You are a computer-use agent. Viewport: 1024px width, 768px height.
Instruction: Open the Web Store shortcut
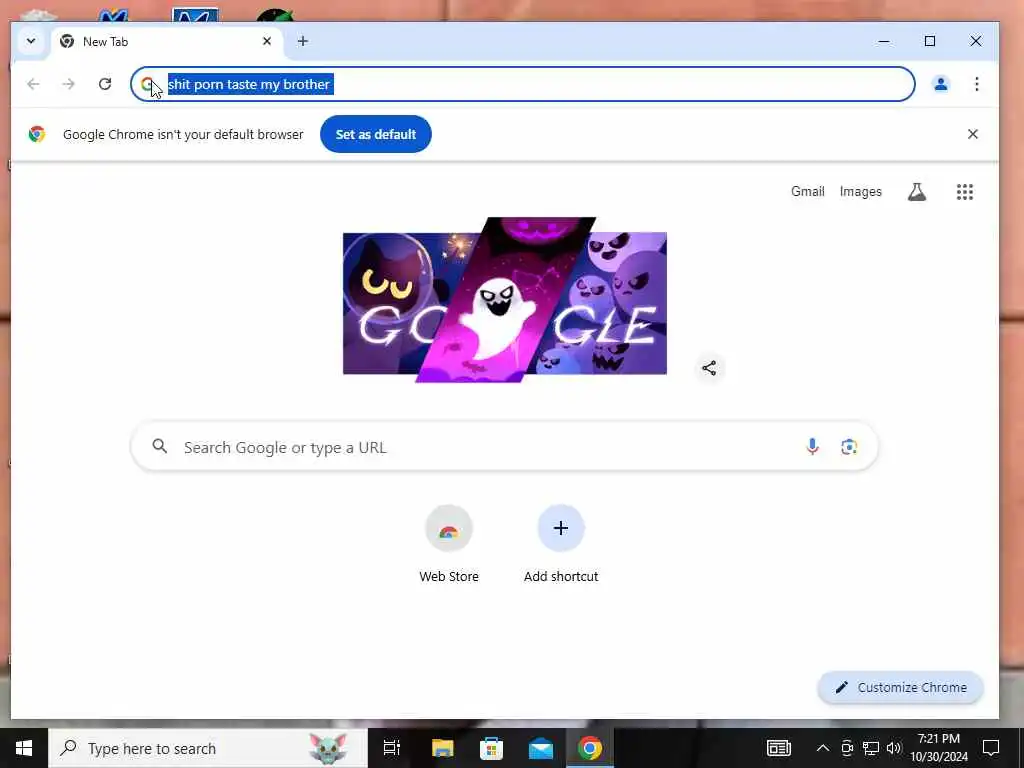point(449,543)
